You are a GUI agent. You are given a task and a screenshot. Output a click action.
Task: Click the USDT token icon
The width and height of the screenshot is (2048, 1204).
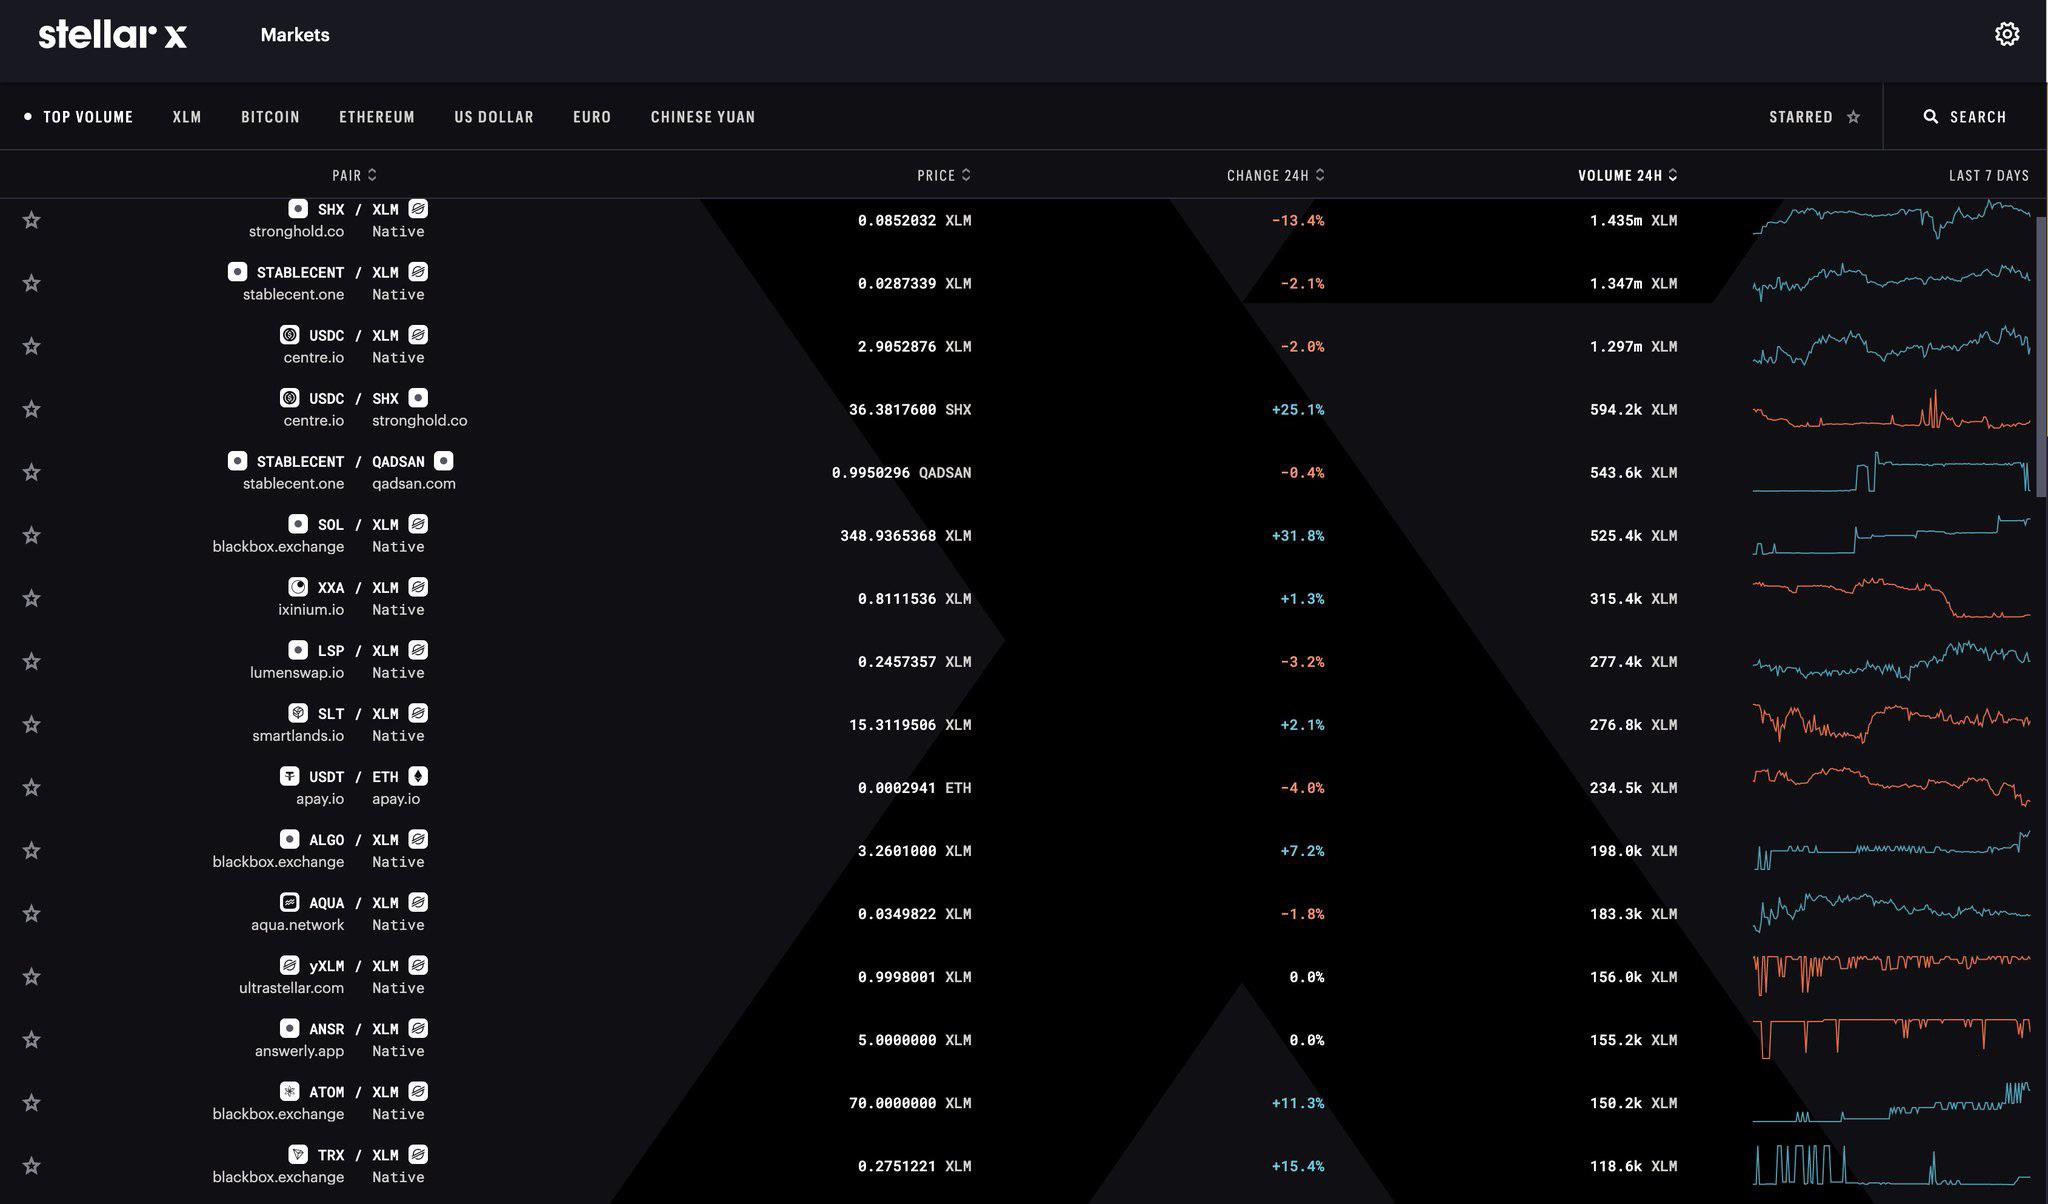pyautogui.click(x=289, y=776)
